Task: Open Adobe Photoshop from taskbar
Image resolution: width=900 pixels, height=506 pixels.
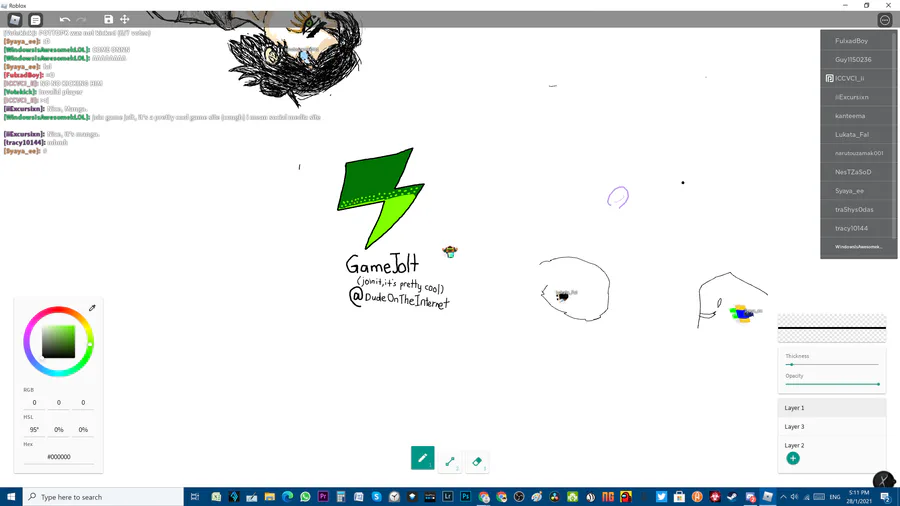Action: [x=465, y=497]
